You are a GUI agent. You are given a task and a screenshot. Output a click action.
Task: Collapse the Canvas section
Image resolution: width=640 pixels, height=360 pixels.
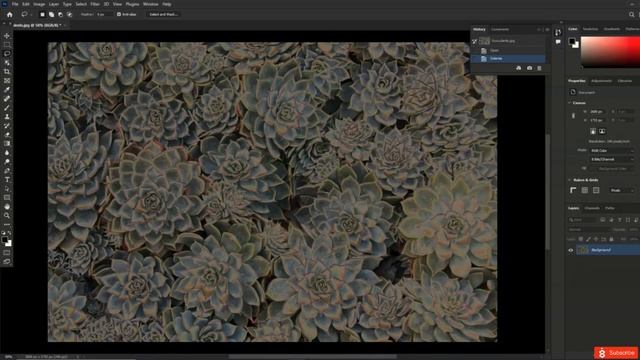point(570,103)
